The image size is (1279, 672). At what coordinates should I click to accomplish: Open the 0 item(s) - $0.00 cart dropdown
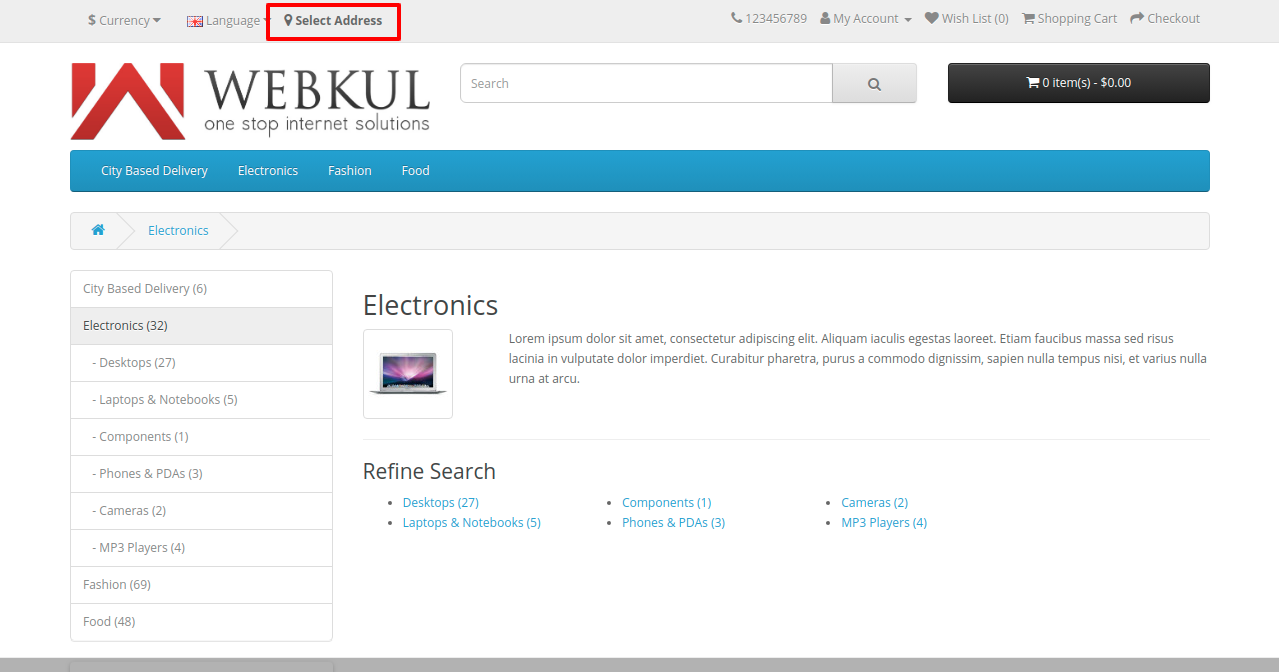[x=1079, y=83]
